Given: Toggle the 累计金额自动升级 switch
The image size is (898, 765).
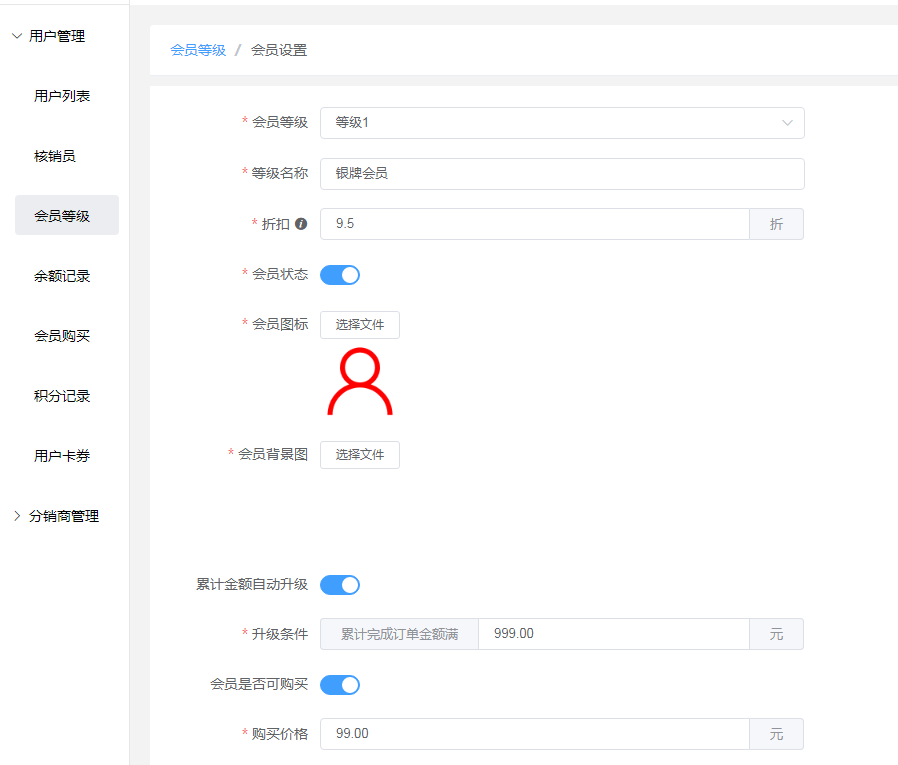Looking at the screenshot, I should (x=340, y=585).
